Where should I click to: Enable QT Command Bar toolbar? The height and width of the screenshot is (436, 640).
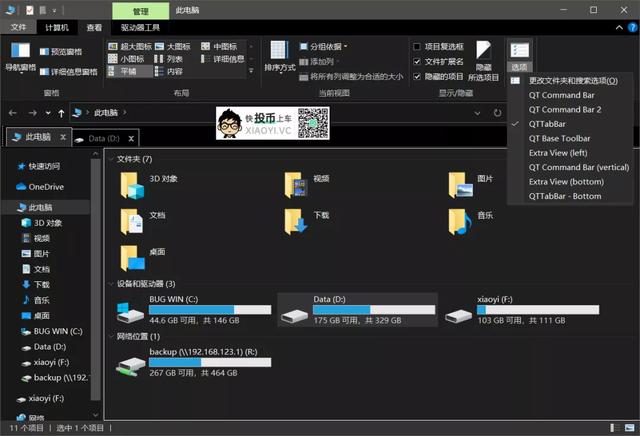pos(569,95)
